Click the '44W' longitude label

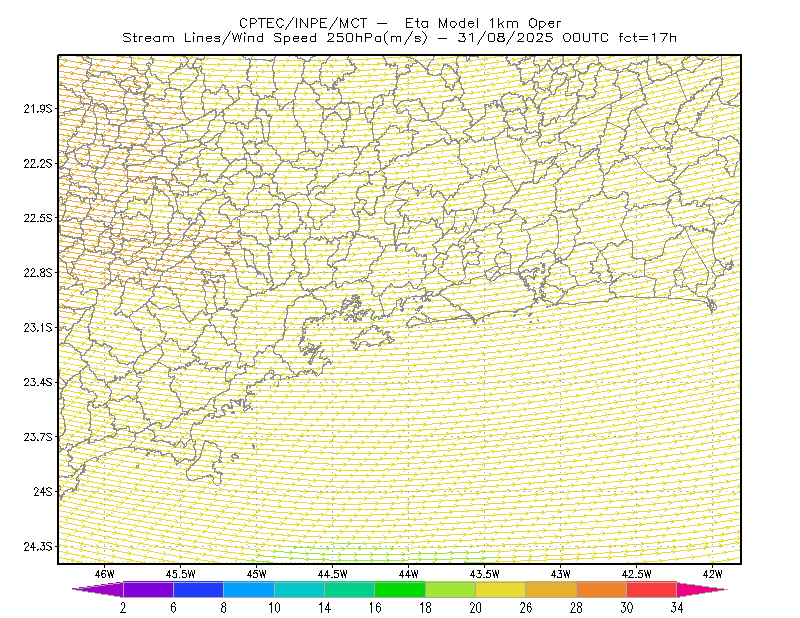click(409, 574)
